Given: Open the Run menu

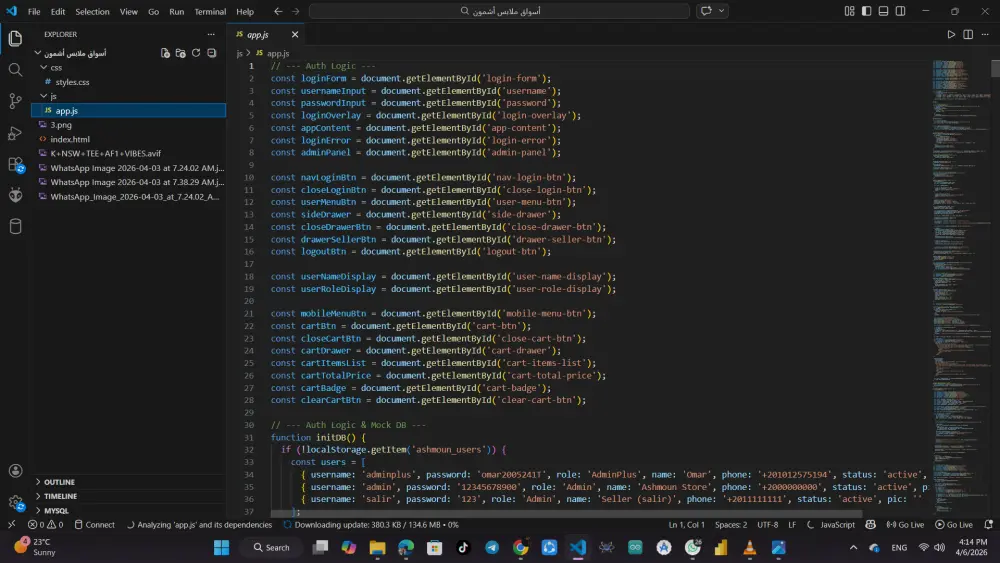Looking at the screenshot, I should (177, 11).
